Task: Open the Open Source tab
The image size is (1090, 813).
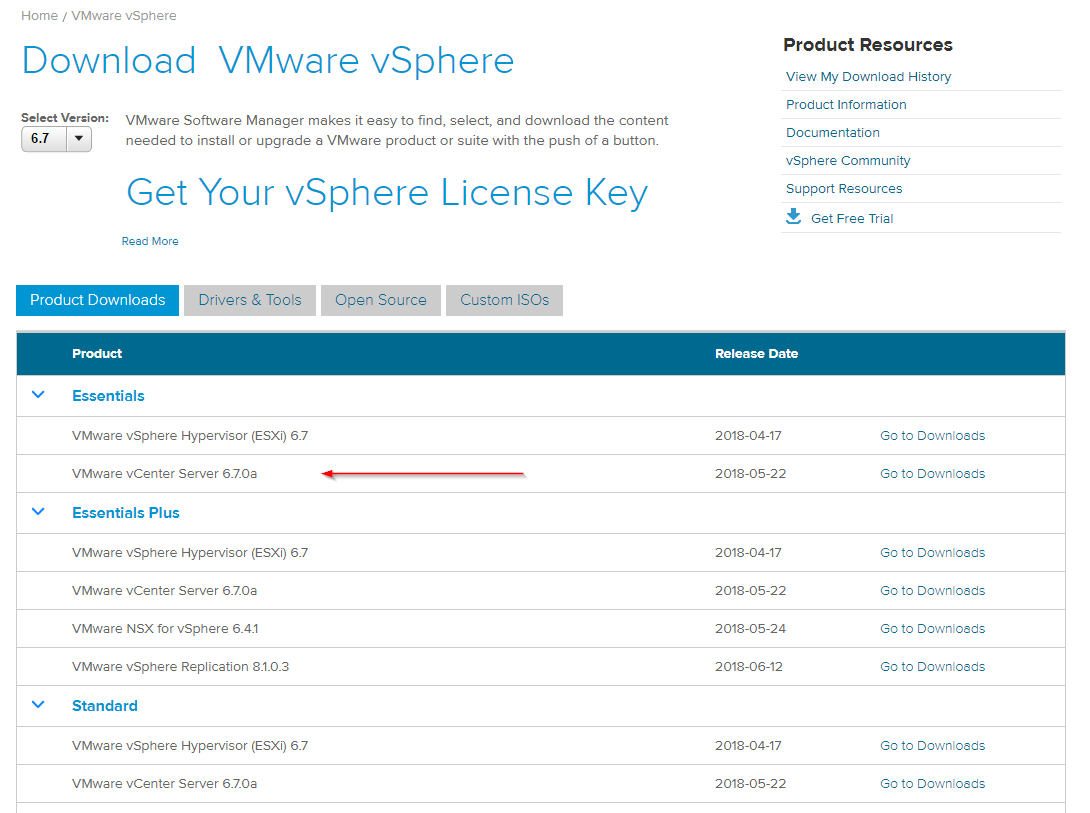Action: 381,300
